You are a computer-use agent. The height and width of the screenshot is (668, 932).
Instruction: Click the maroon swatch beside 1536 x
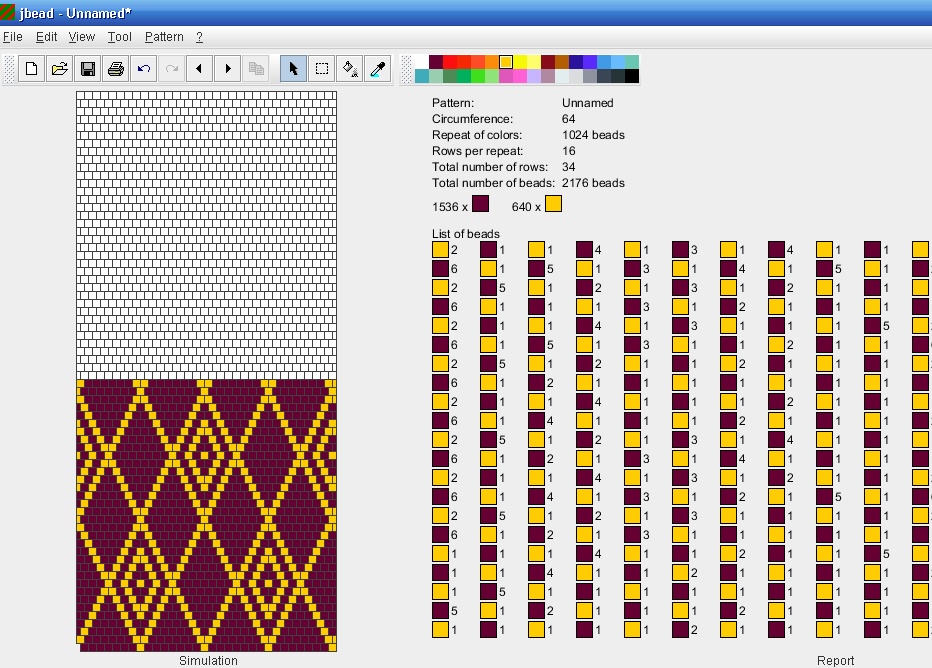pyautogui.click(x=480, y=204)
